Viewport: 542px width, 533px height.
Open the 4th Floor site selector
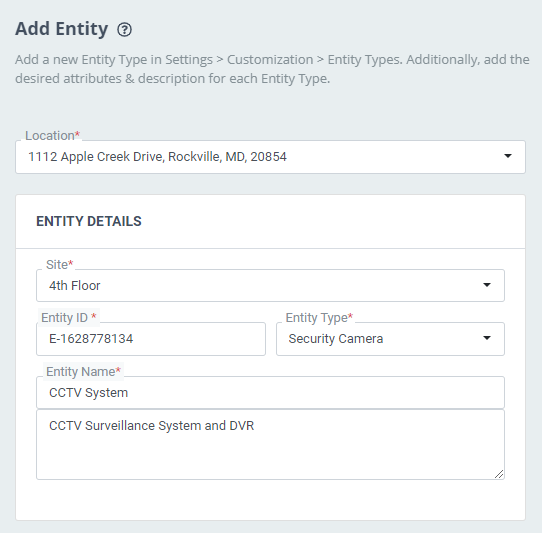(x=270, y=286)
